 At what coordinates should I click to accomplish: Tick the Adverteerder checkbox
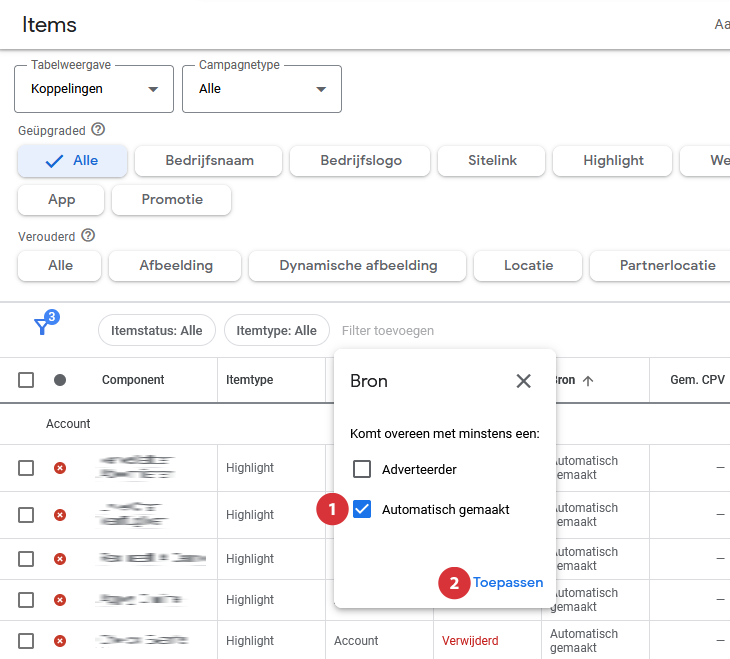362,469
